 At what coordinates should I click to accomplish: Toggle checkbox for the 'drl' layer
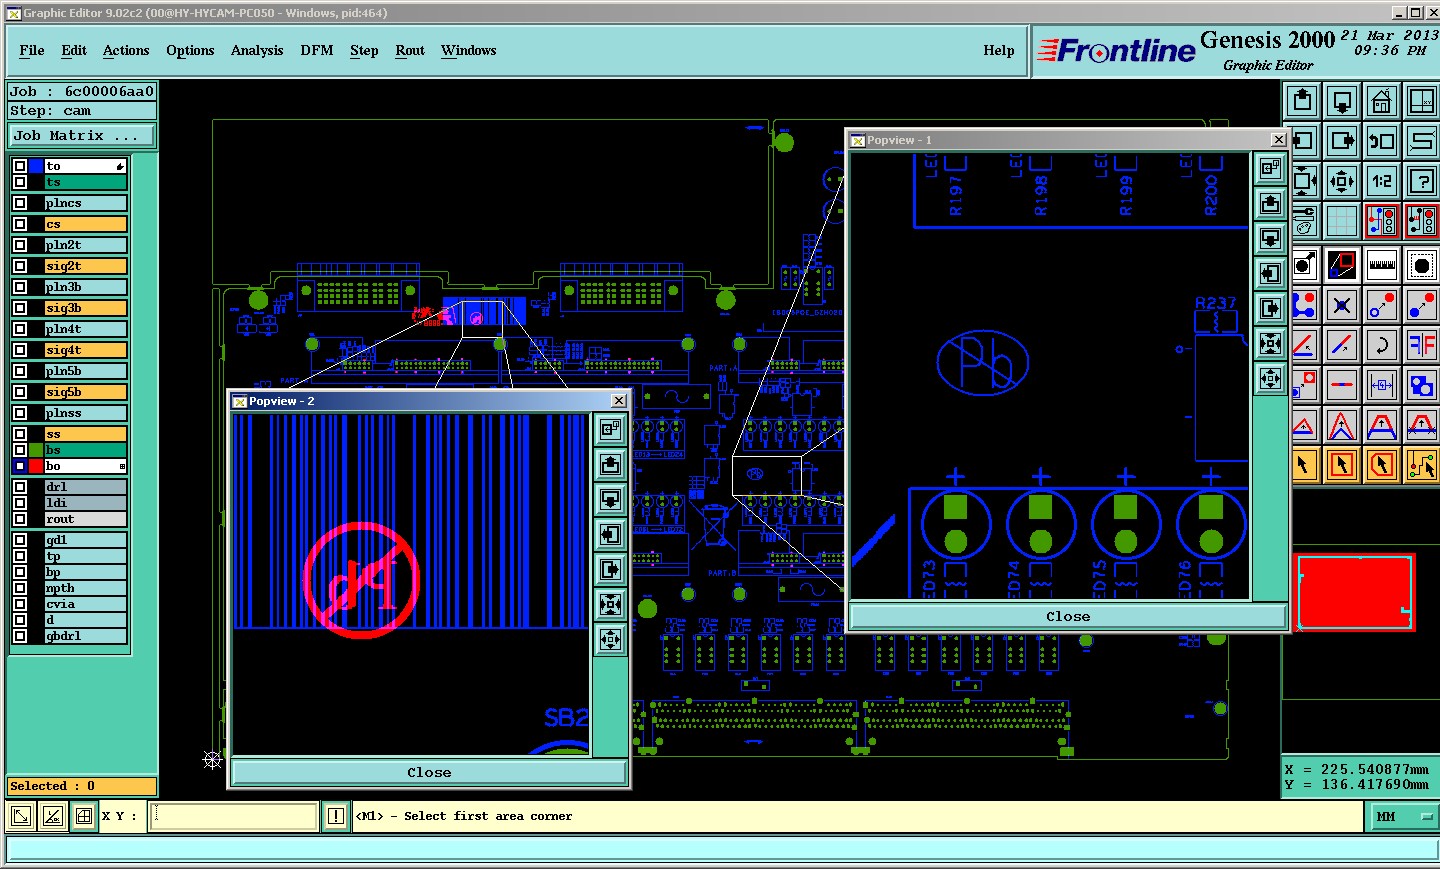20,487
